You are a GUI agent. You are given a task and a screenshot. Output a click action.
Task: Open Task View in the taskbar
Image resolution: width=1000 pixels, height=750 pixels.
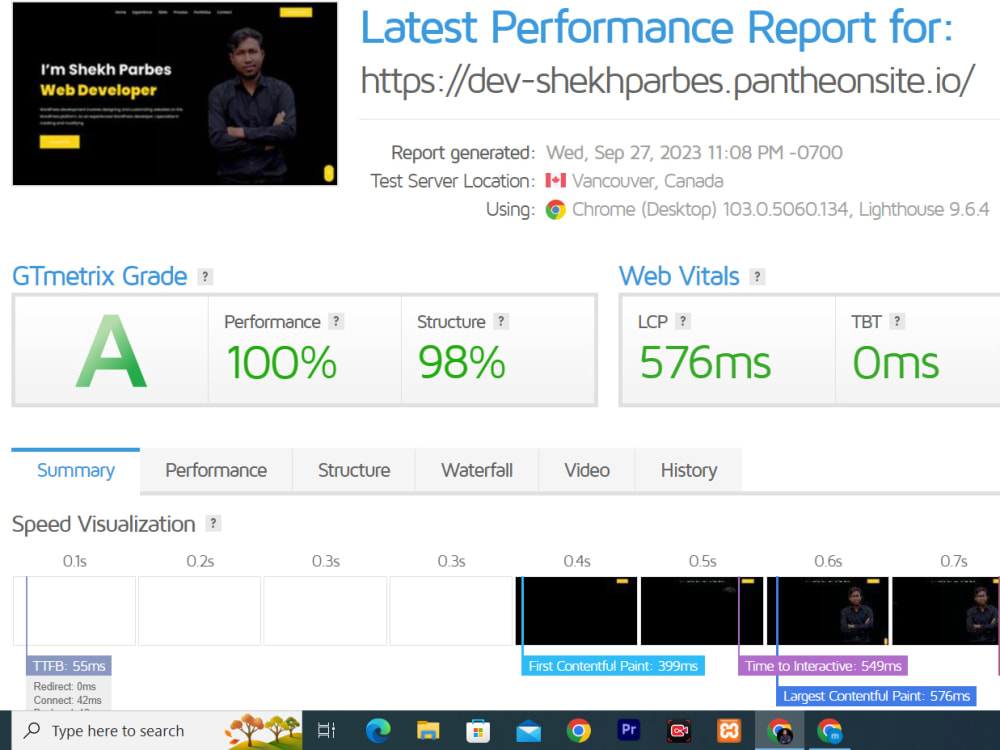tap(326, 730)
